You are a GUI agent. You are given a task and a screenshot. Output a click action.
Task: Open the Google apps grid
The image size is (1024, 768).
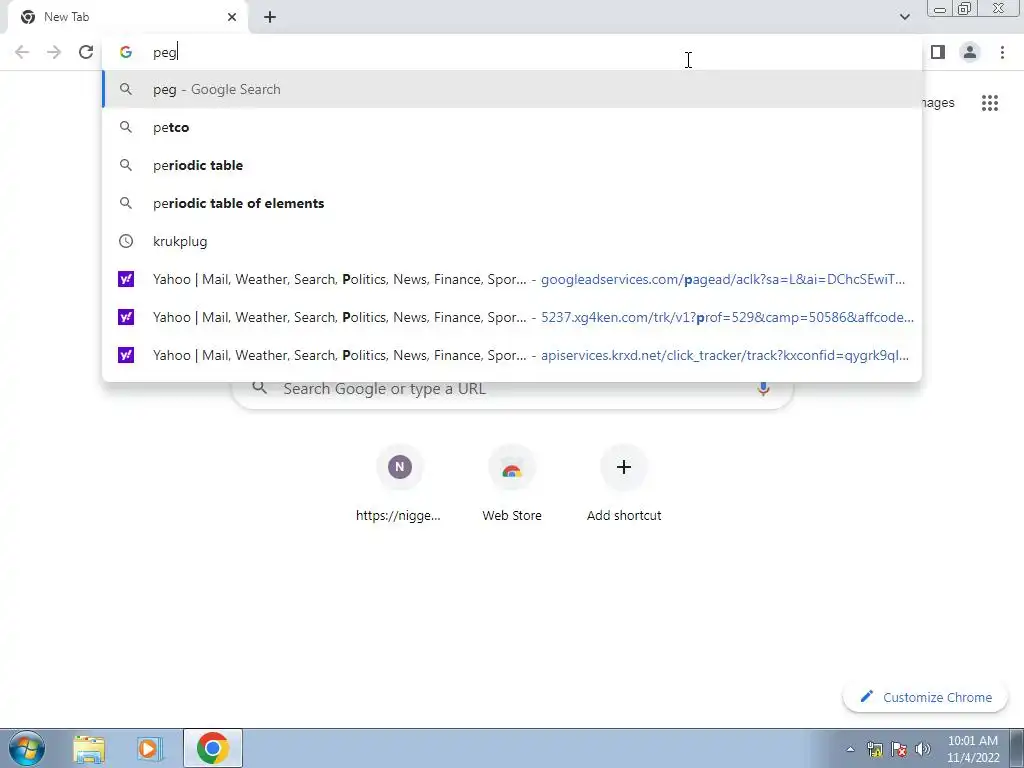tap(990, 103)
